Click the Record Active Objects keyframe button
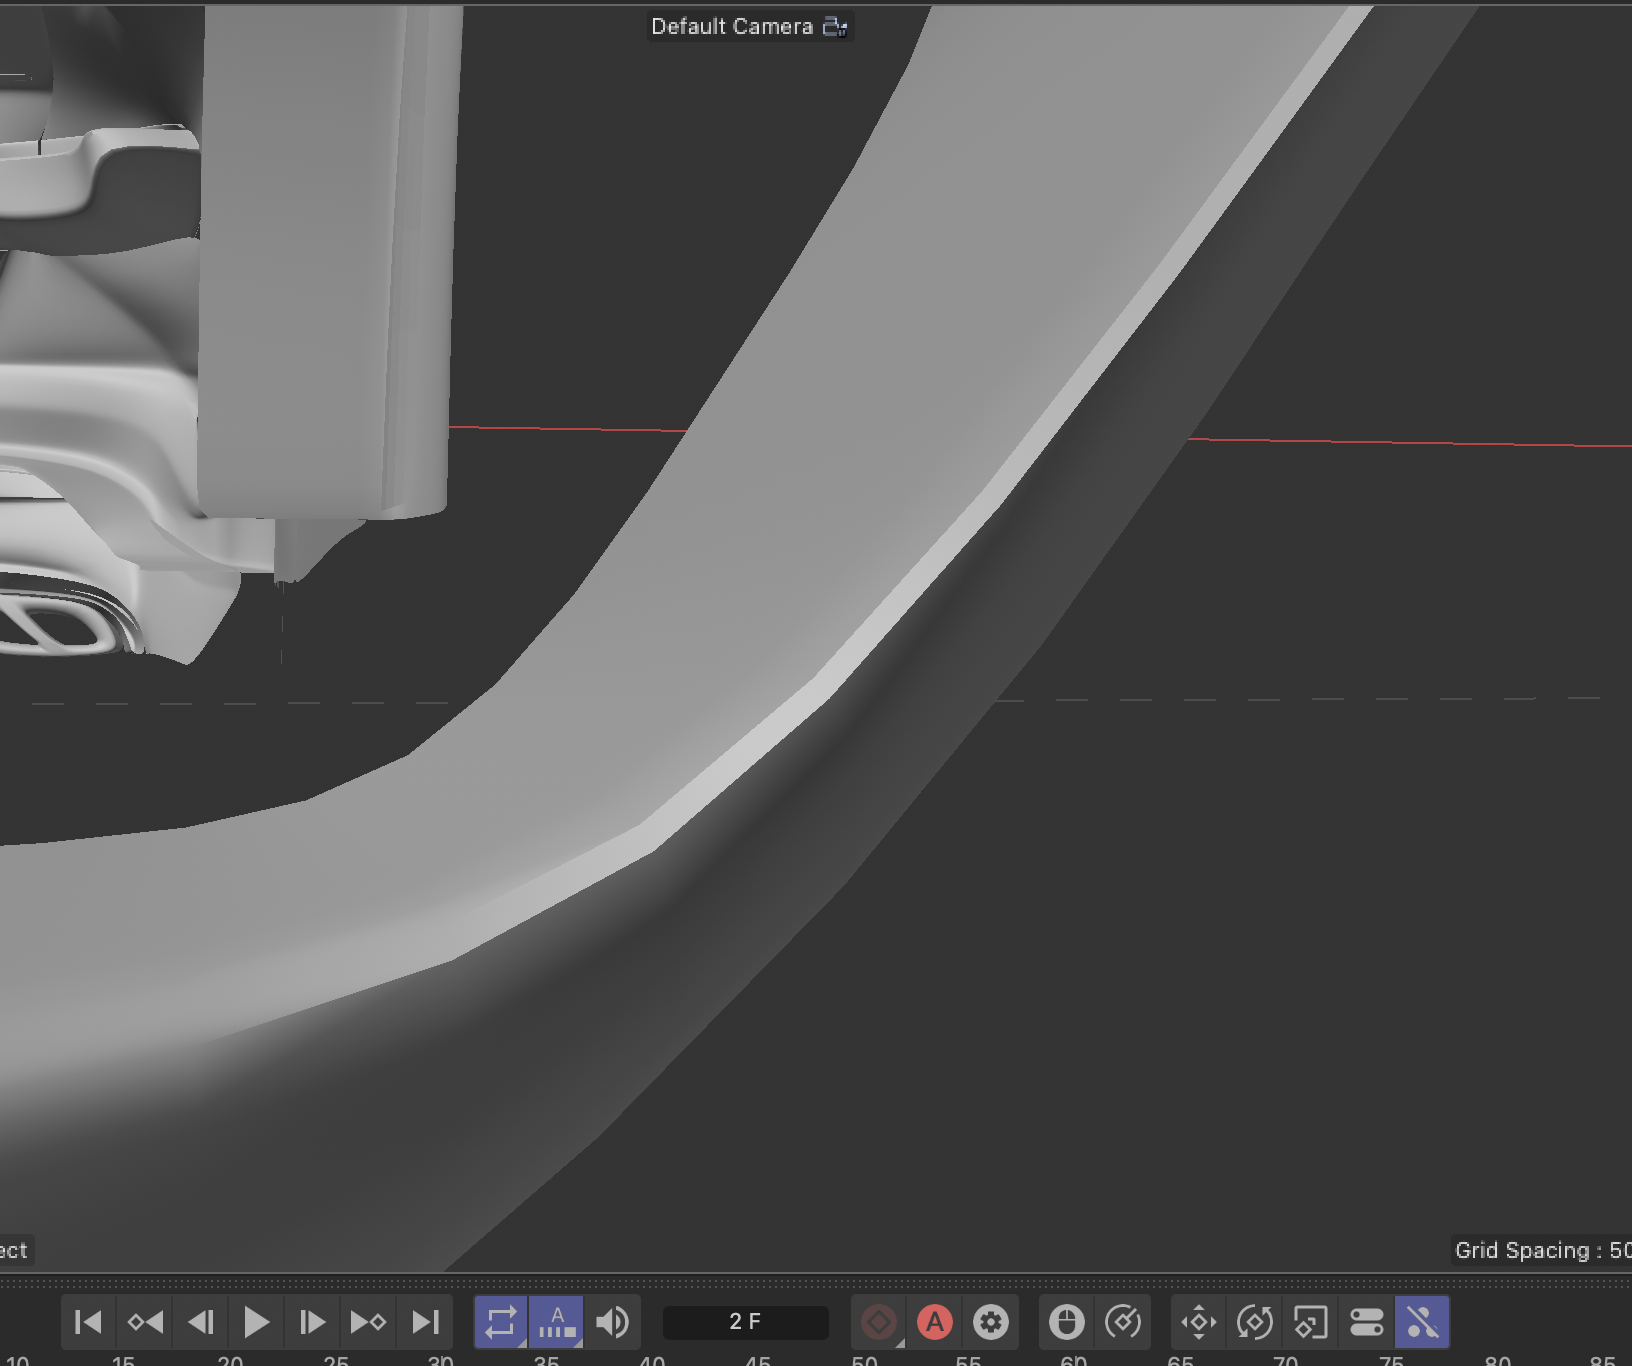 879,1322
